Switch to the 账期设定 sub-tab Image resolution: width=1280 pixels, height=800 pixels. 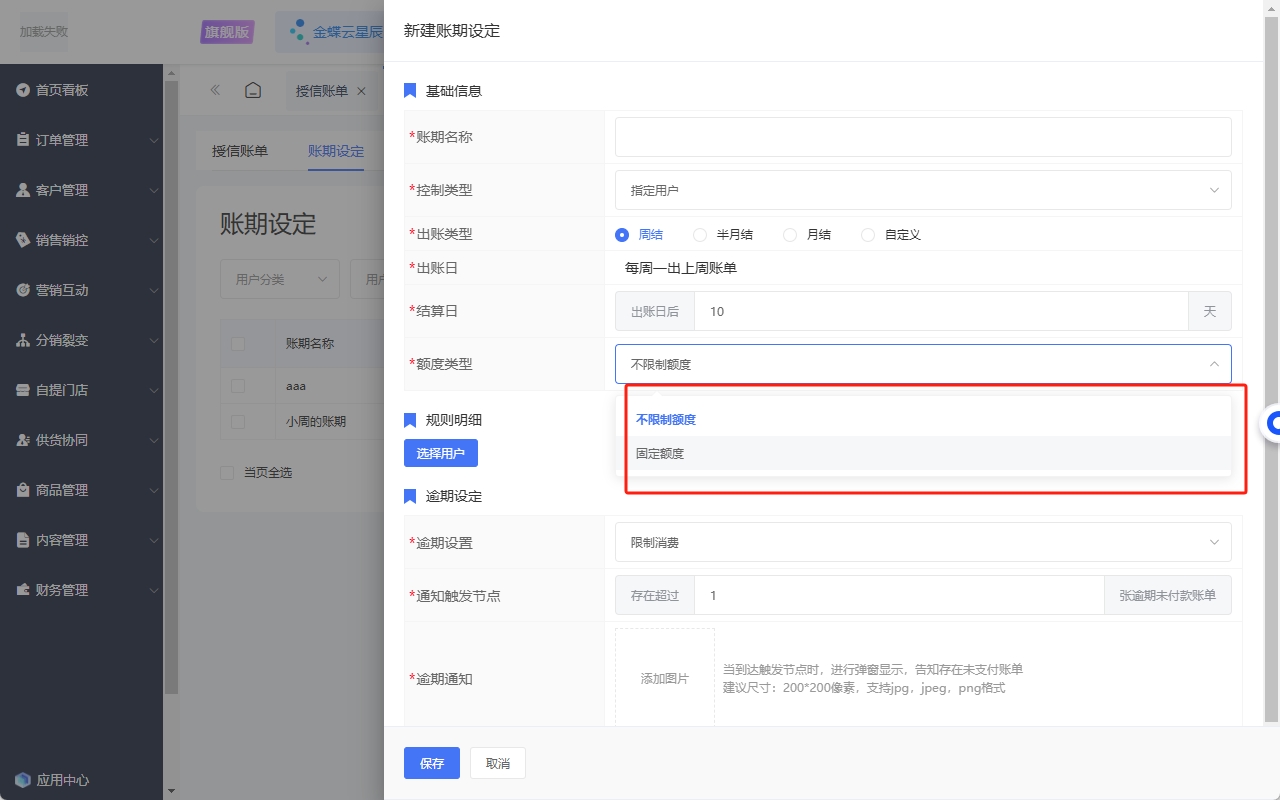coord(336,151)
